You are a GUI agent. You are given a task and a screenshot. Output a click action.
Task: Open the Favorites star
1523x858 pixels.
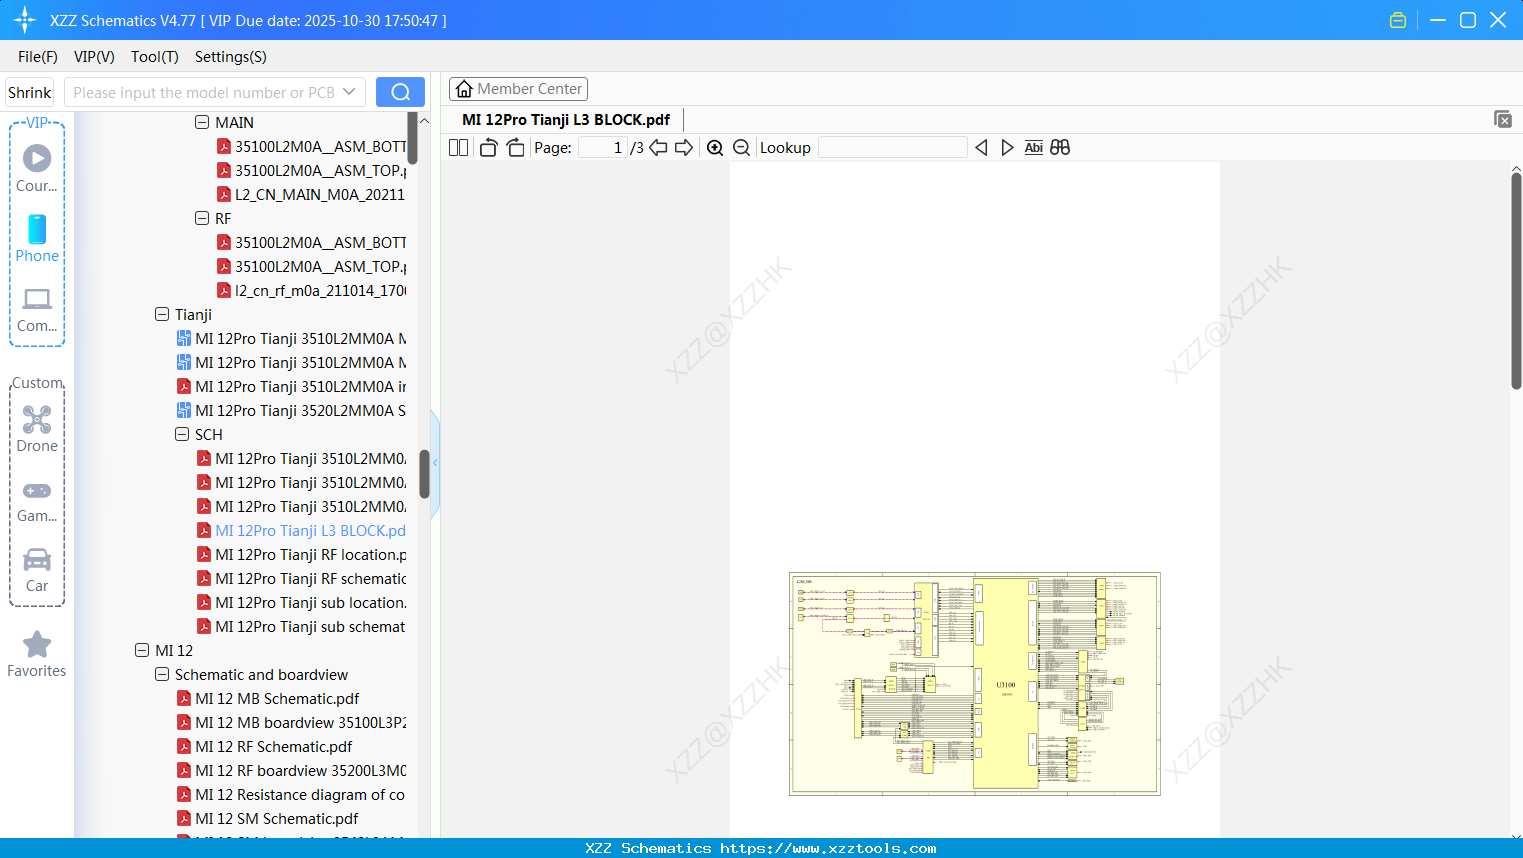pyautogui.click(x=37, y=655)
